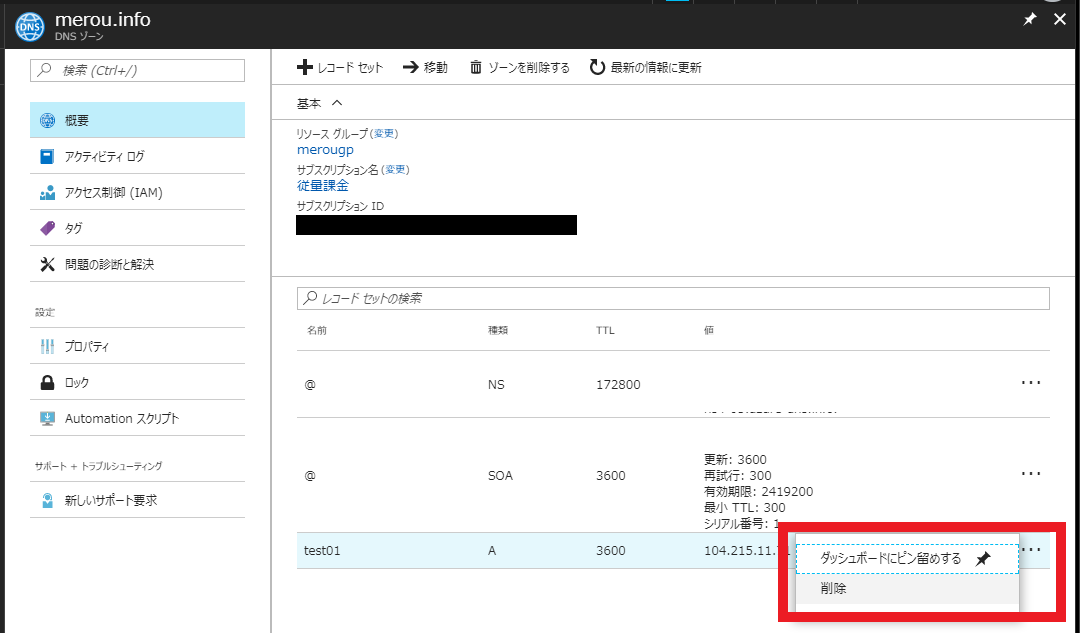Screen dimensions: 1080x633
Task: Click 変更 link next to サブスクリプション名
Action: click(395, 169)
